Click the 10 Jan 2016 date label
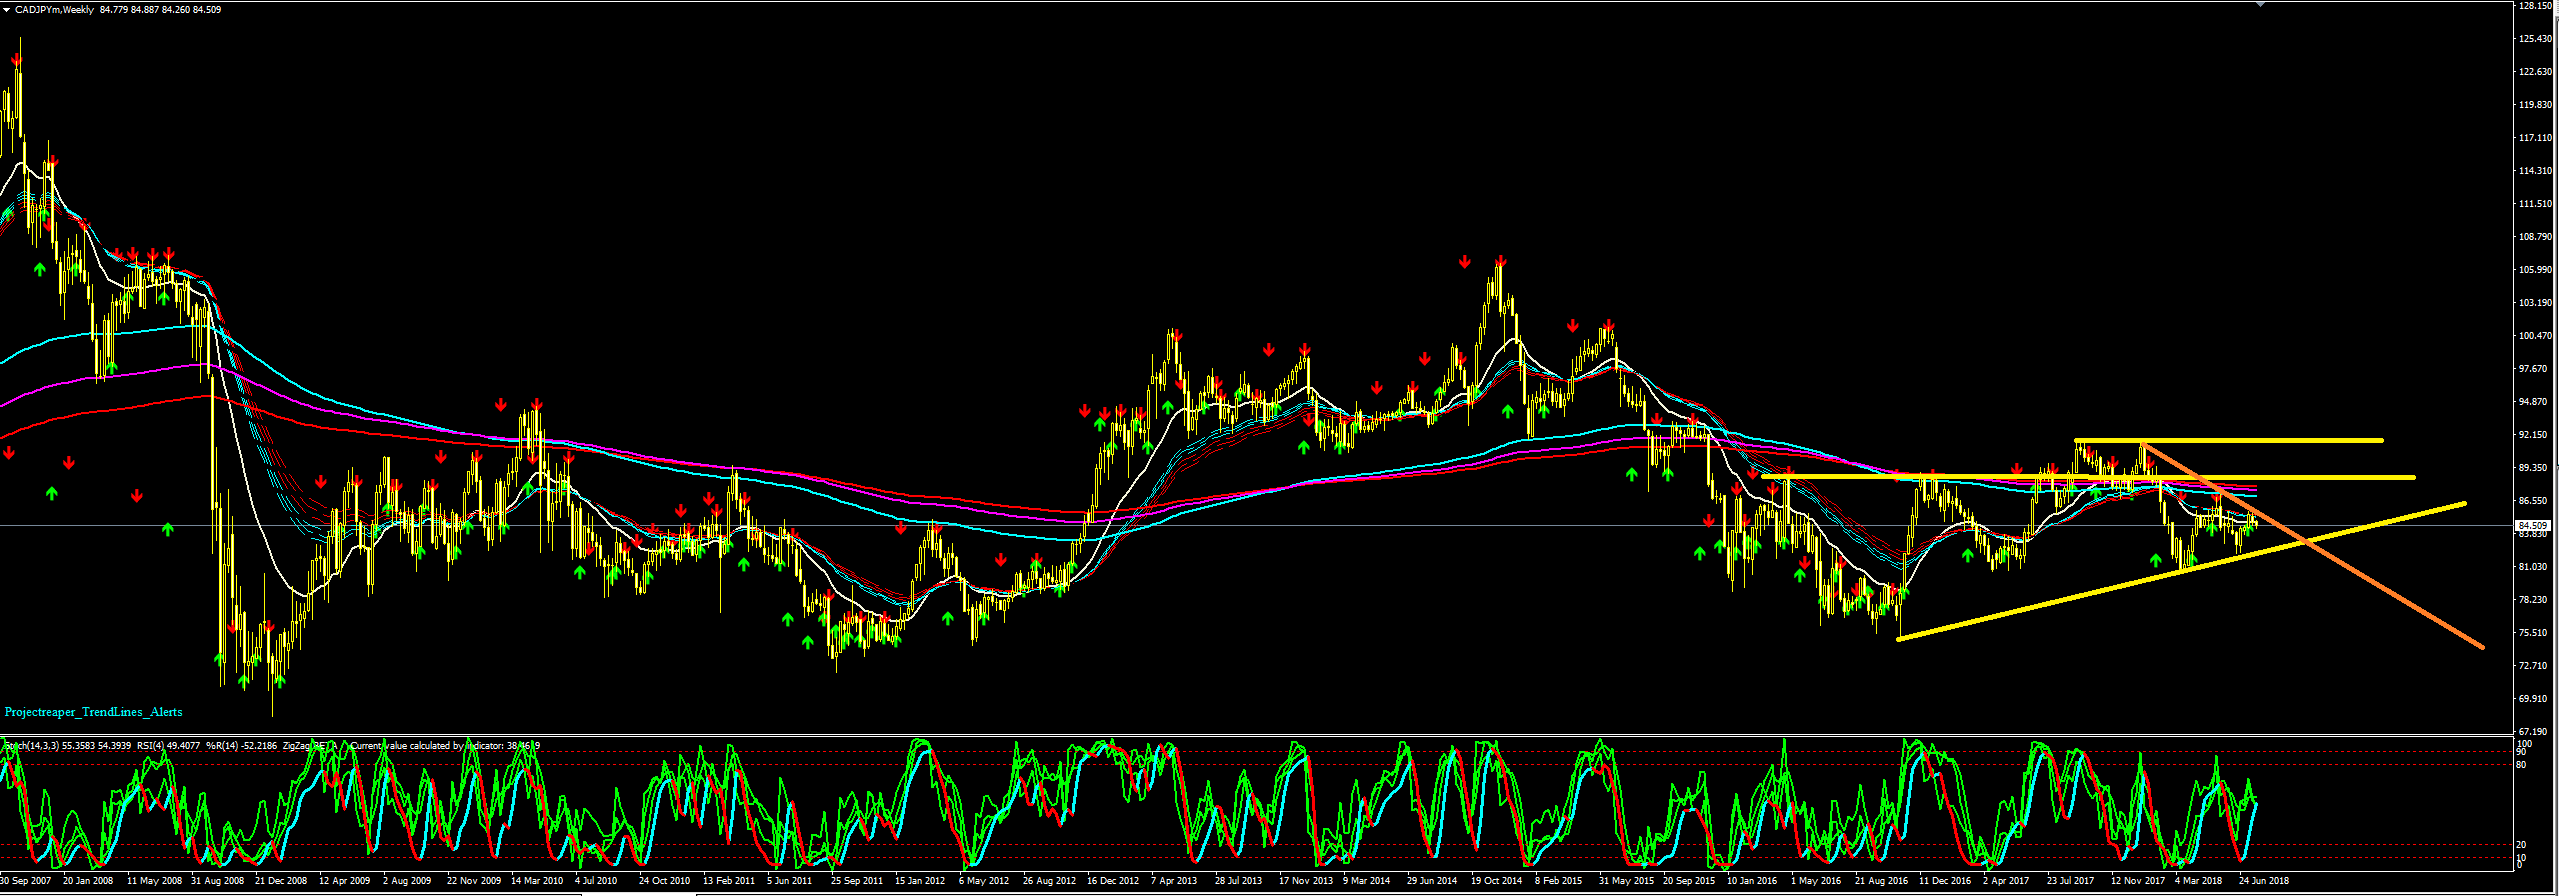 pos(1752,881)
